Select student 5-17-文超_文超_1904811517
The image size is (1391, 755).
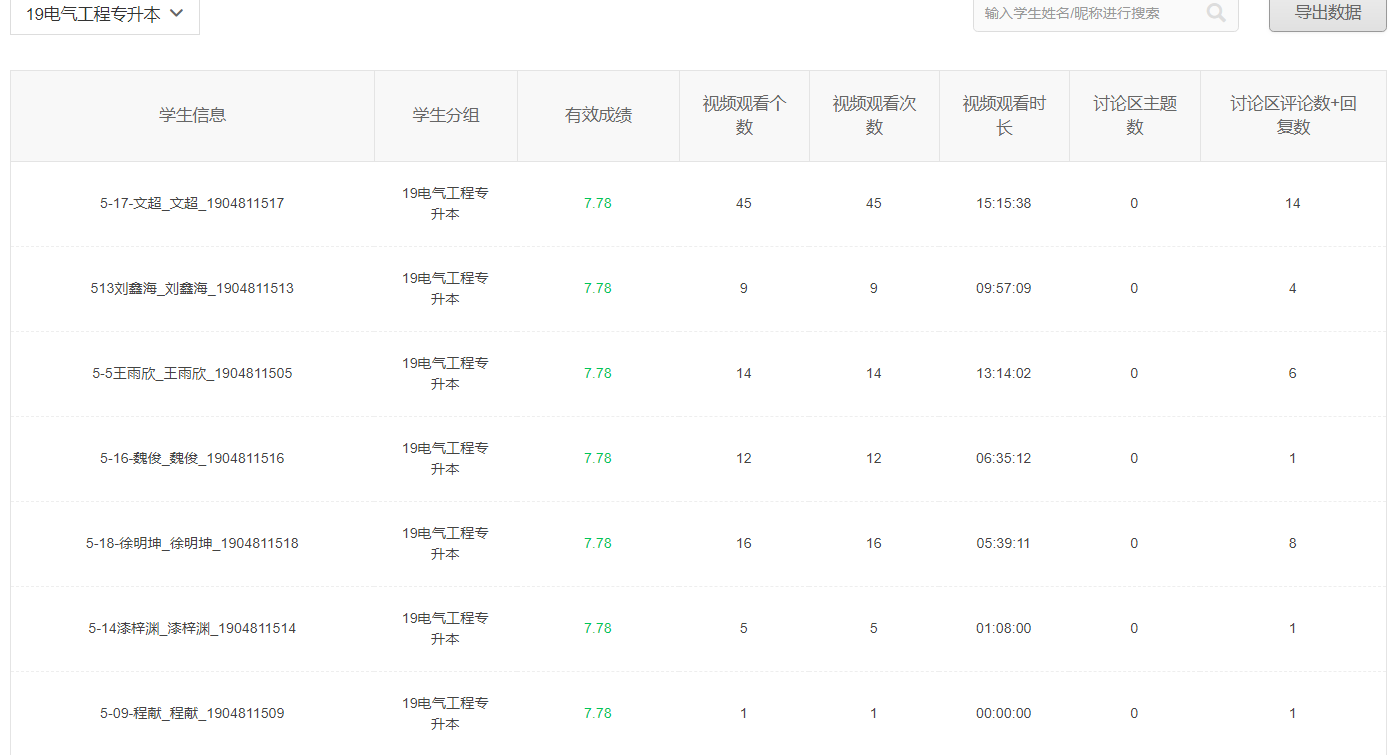coord(192,203)
